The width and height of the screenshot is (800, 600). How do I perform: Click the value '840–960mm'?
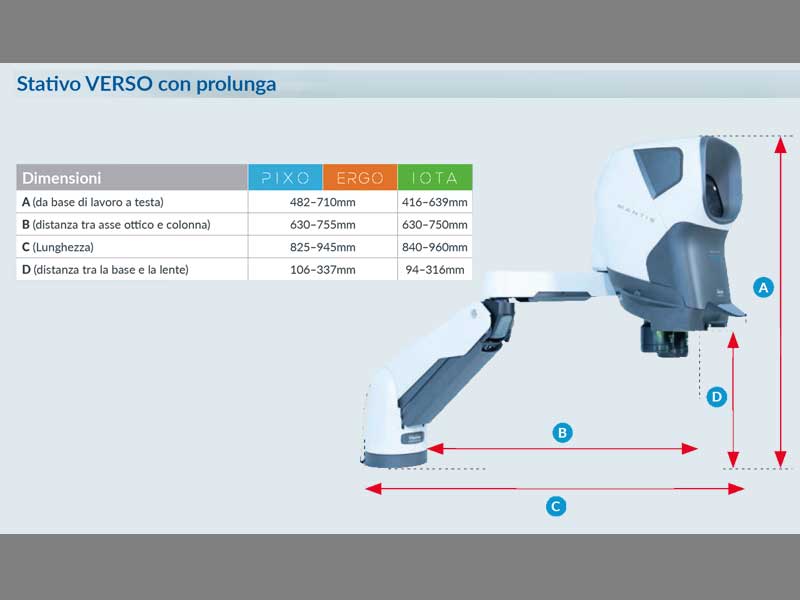click(435, 247)
